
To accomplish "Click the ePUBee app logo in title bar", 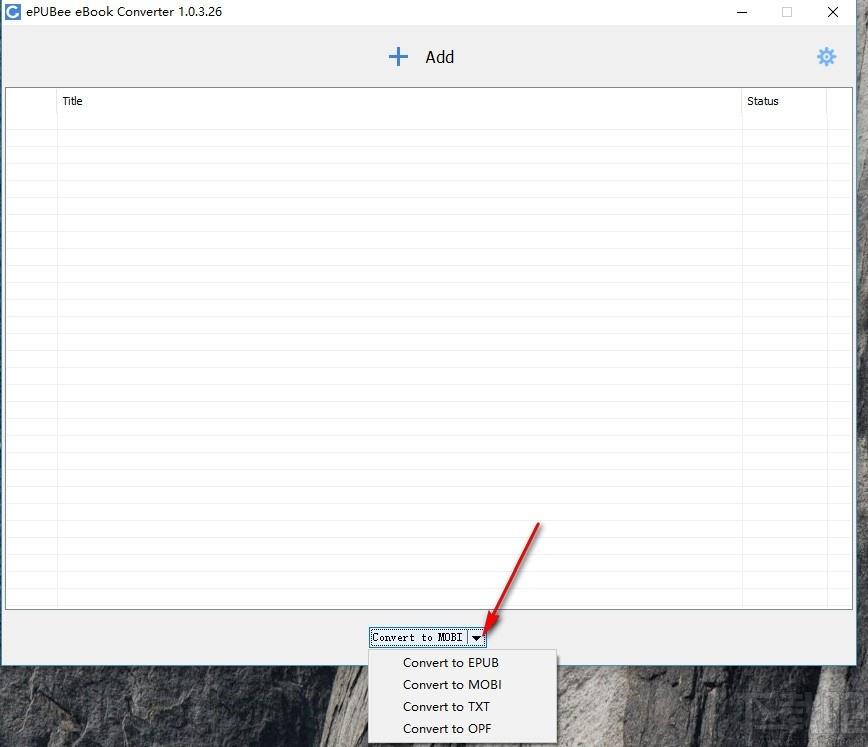I will click(12, 12).
